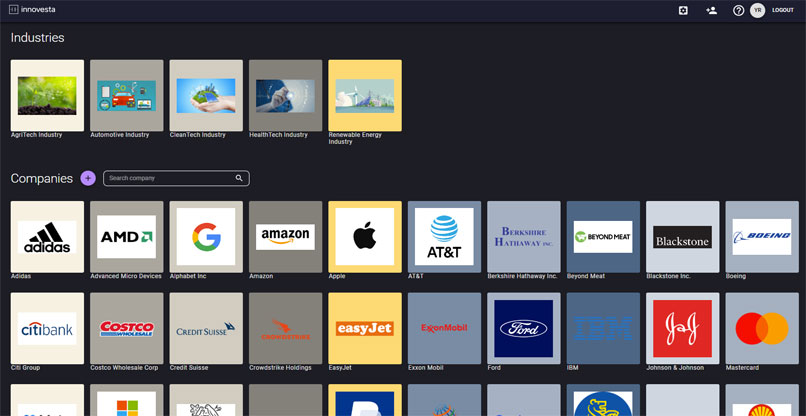Viewport: 806px width, 416px height.
Task: Open the Renewable Energy Industry tile
Action: click(x=365, y=96)
